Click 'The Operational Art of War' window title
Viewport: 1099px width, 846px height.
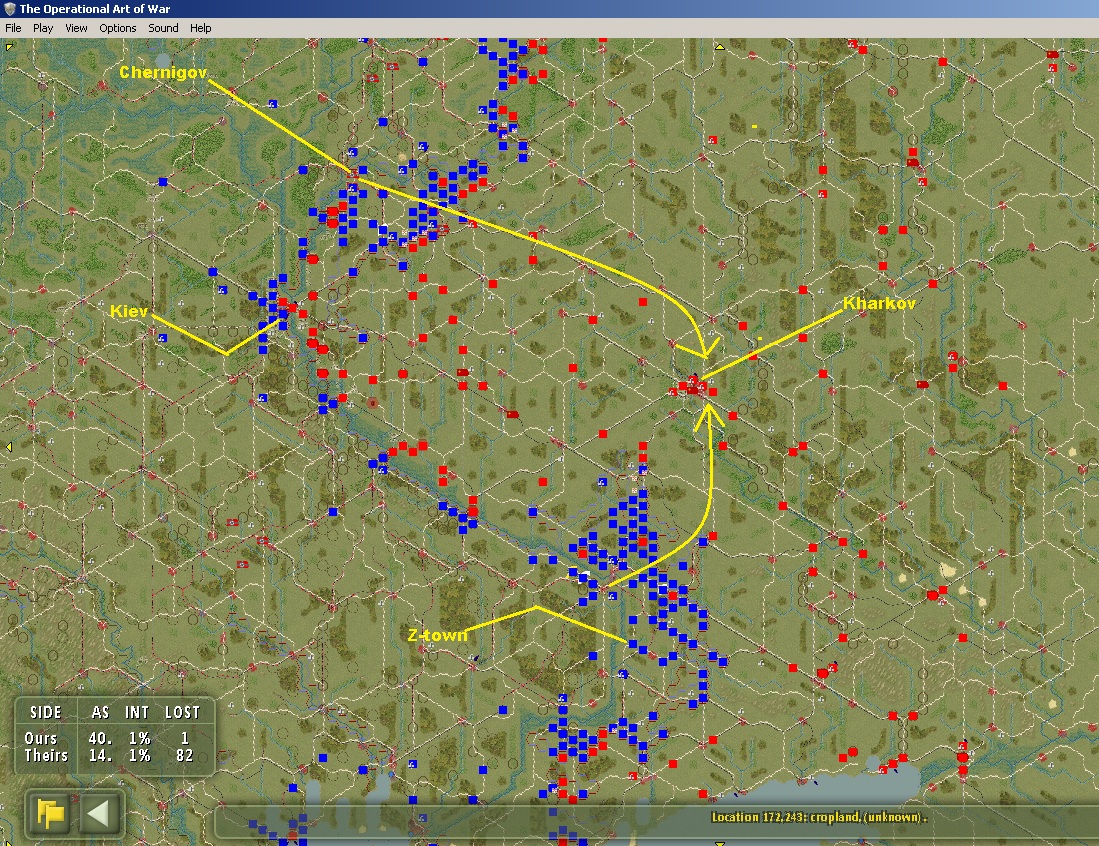(x=95, y=9)
